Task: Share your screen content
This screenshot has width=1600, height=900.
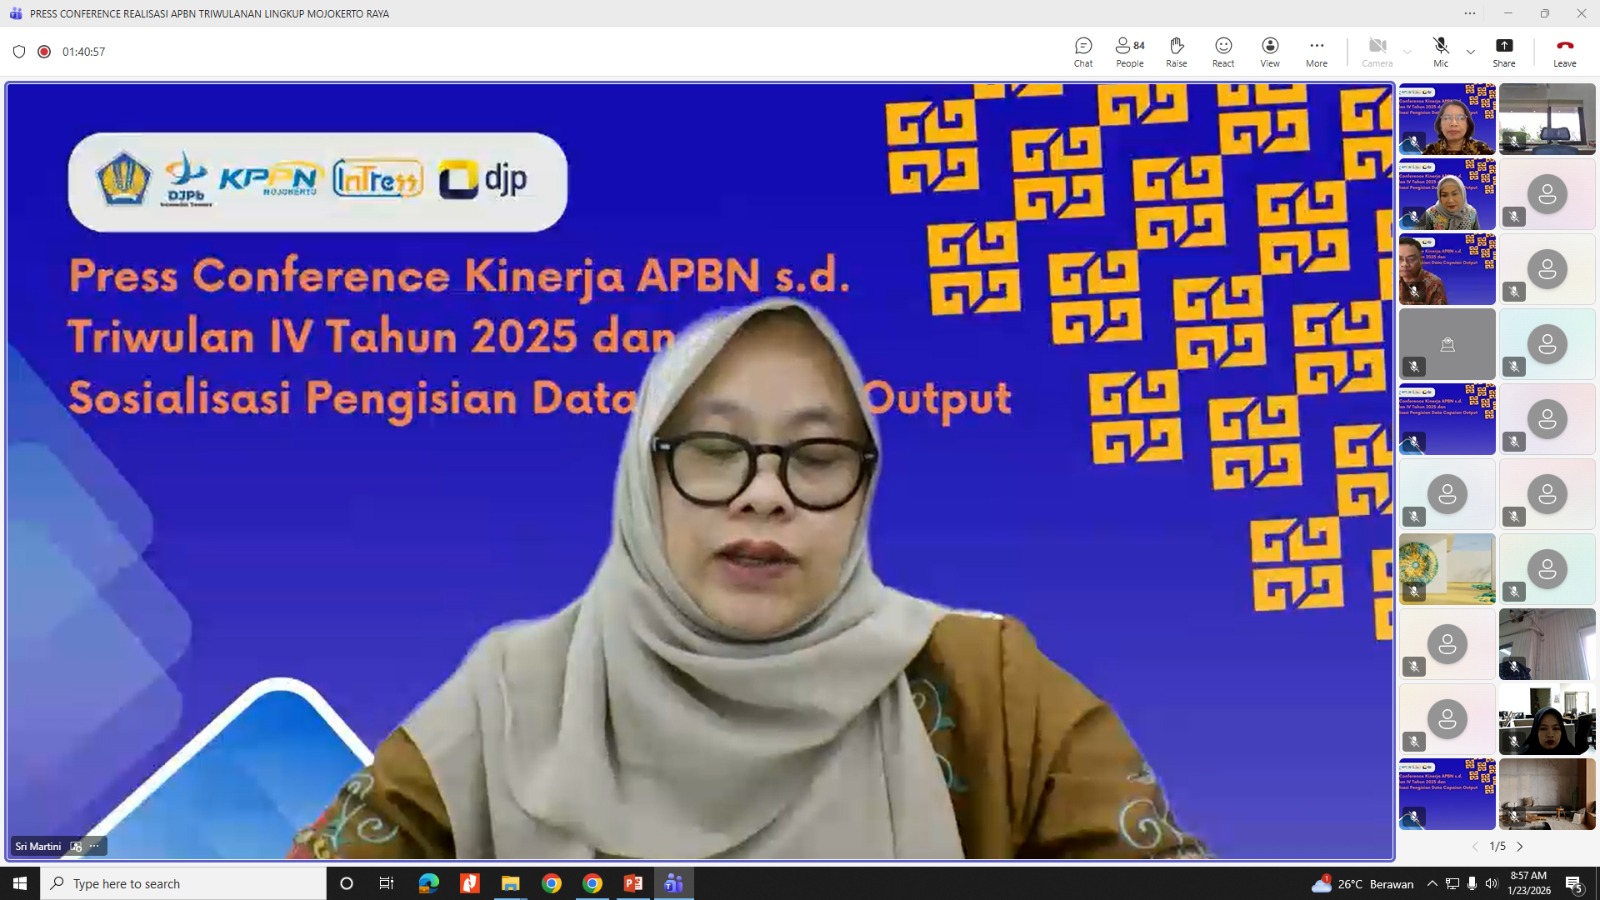Action: [x=1504, y=52]
